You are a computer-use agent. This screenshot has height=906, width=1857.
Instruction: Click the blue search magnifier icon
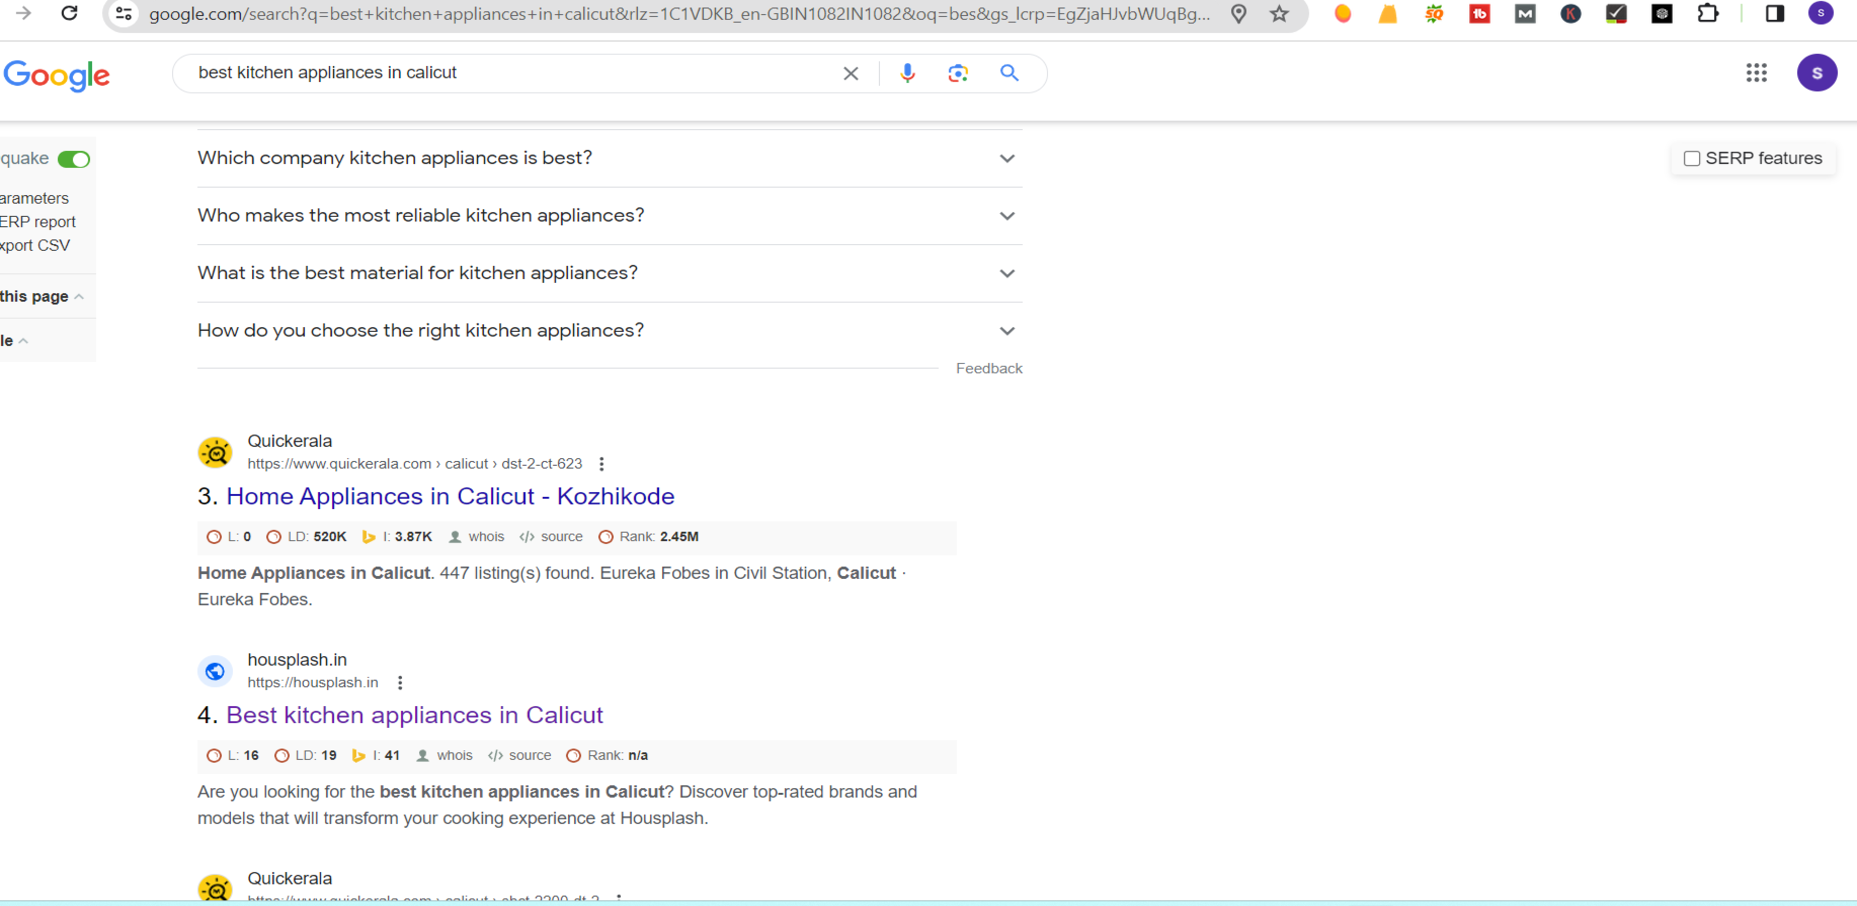(1009, 73)
